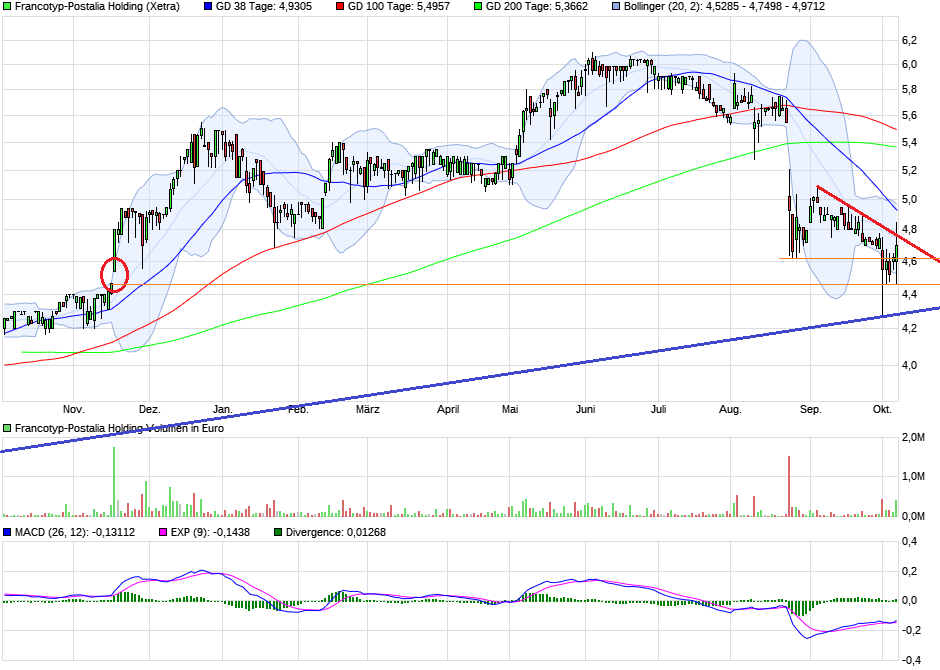Image resolution: width=940 pixels, height=670 pixels.
Task: Click the 6,0 price axis value
Action: 909,65
